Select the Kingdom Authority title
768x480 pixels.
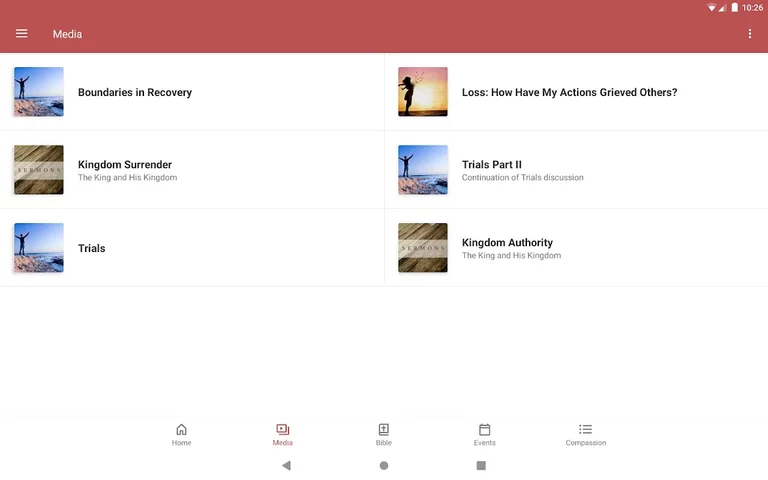507,242
